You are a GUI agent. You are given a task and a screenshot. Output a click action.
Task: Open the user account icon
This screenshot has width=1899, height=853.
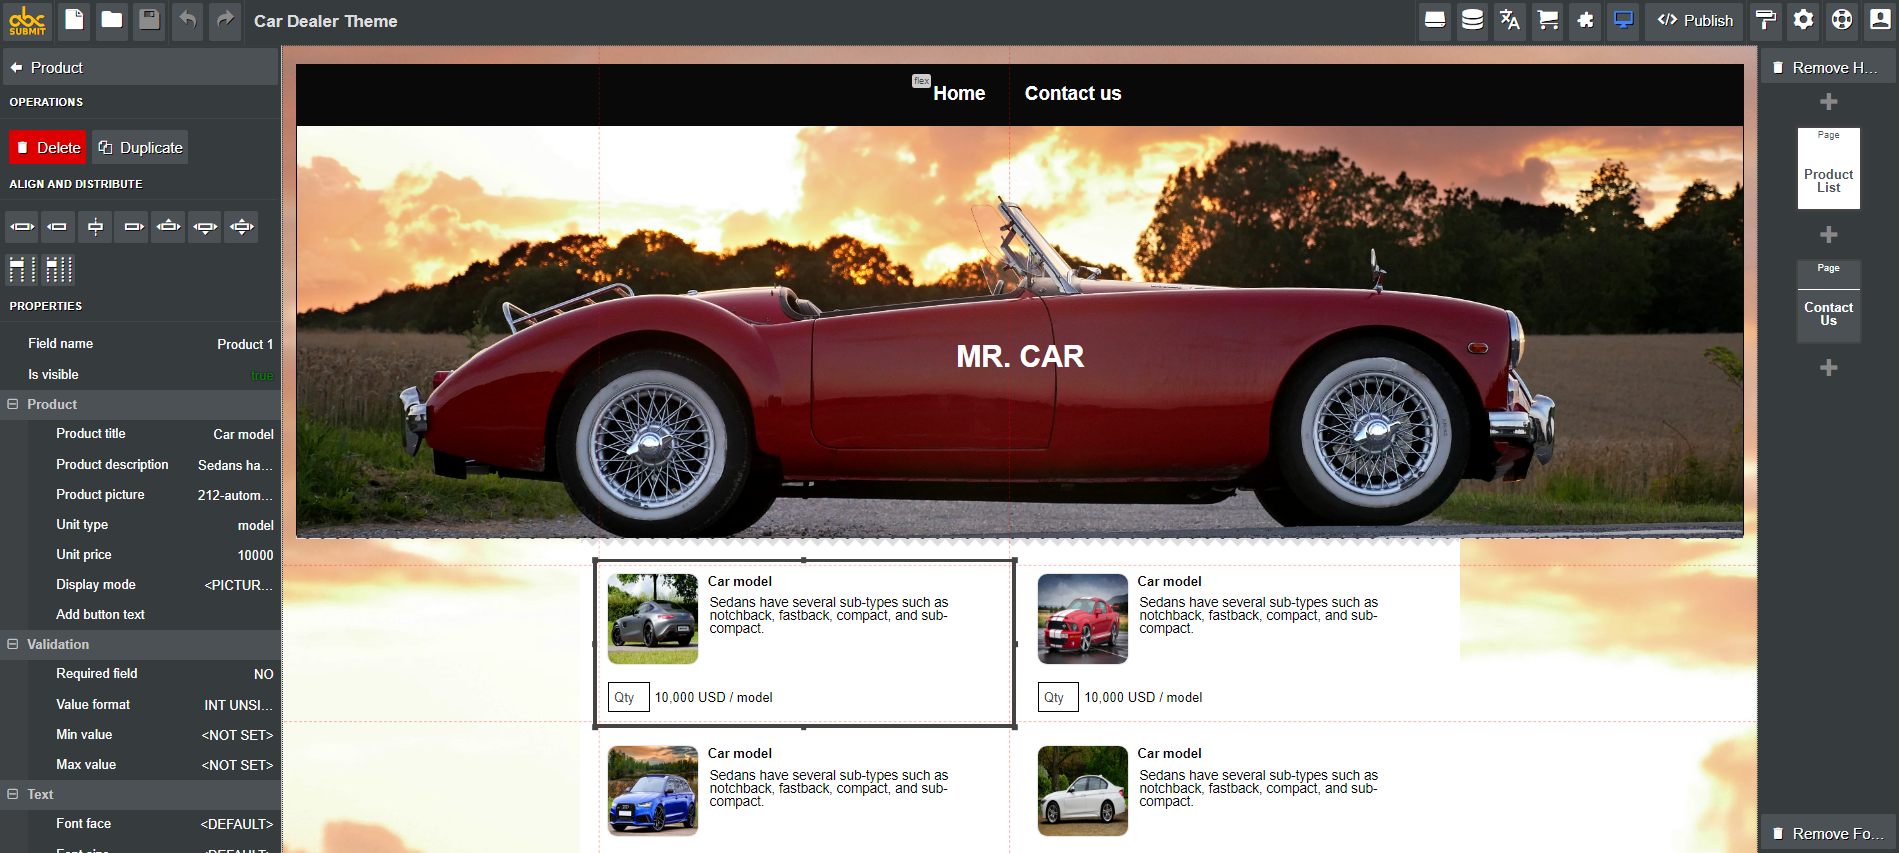[x=1880, y=20]
